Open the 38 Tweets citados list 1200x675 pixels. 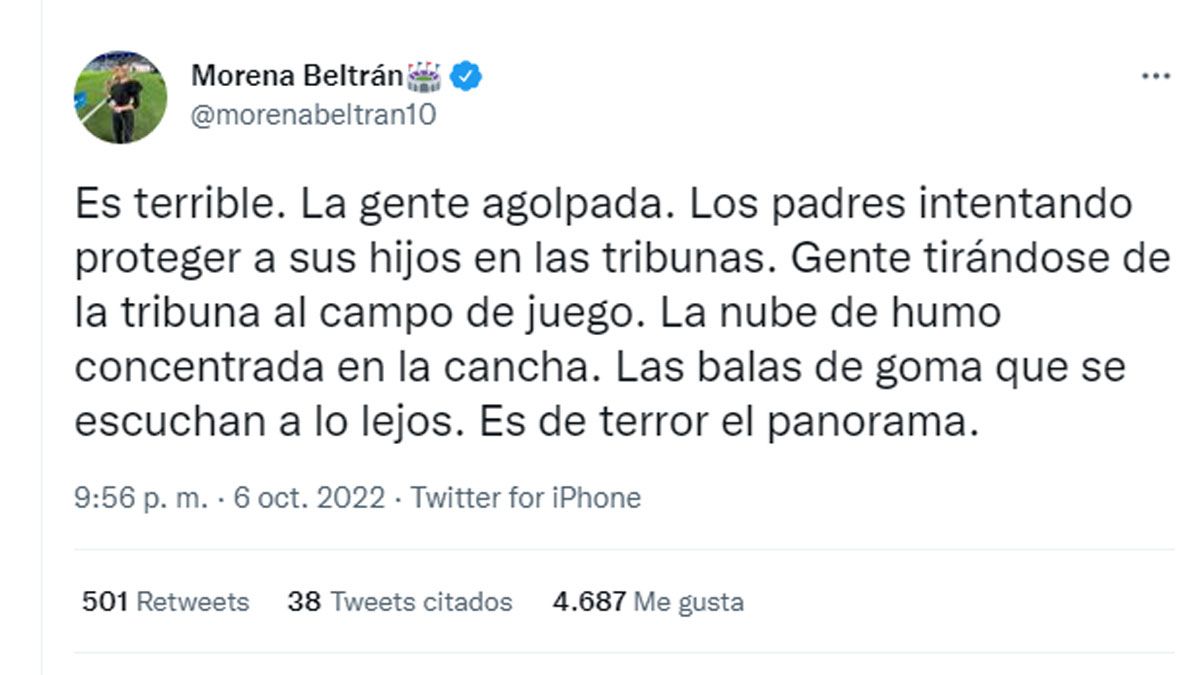[x=399, y=602]
